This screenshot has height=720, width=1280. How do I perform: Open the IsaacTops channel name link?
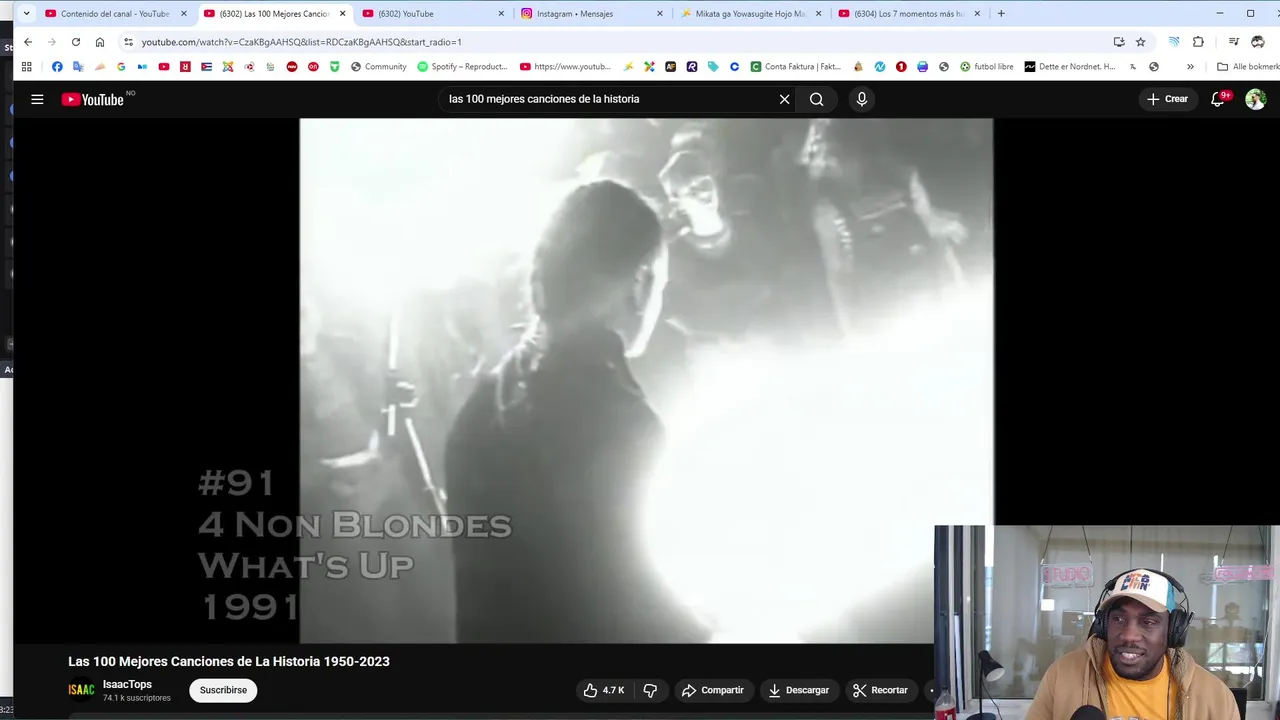(x=127, y=684)
